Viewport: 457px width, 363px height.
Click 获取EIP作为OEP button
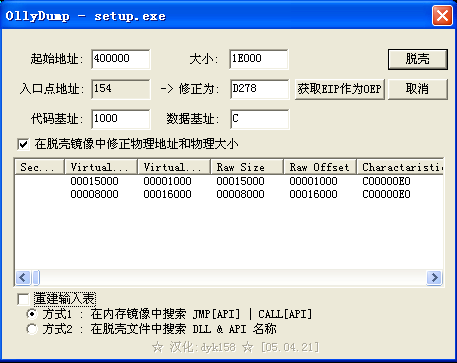click(340, 89)
